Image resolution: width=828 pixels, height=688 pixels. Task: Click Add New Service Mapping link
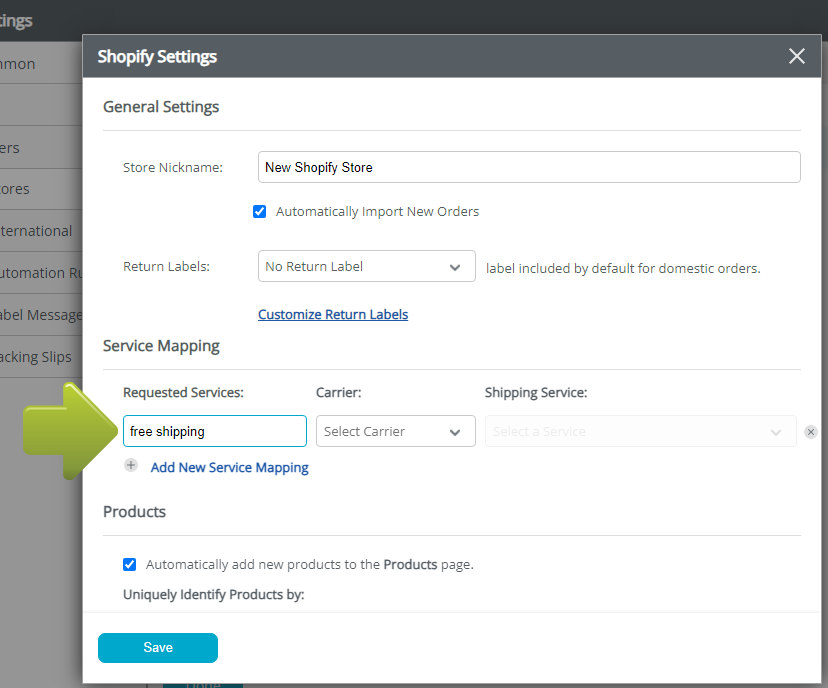(x=229, y=467)
